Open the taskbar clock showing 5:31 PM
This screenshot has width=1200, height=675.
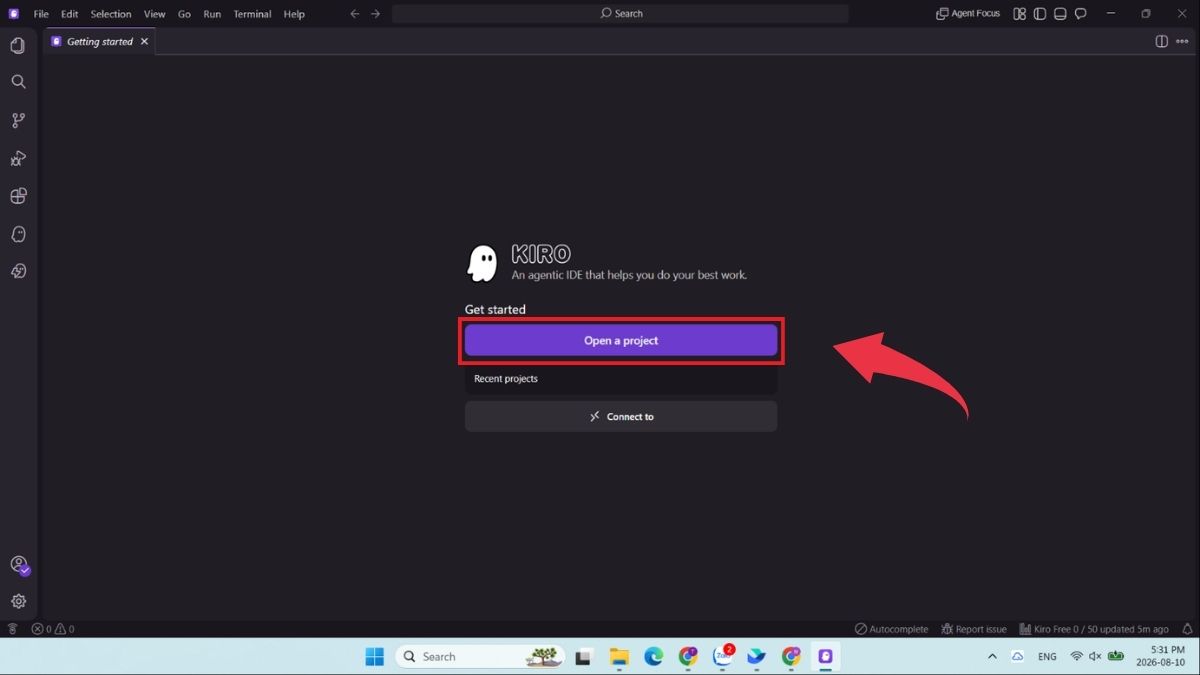tap(1160, 656)
